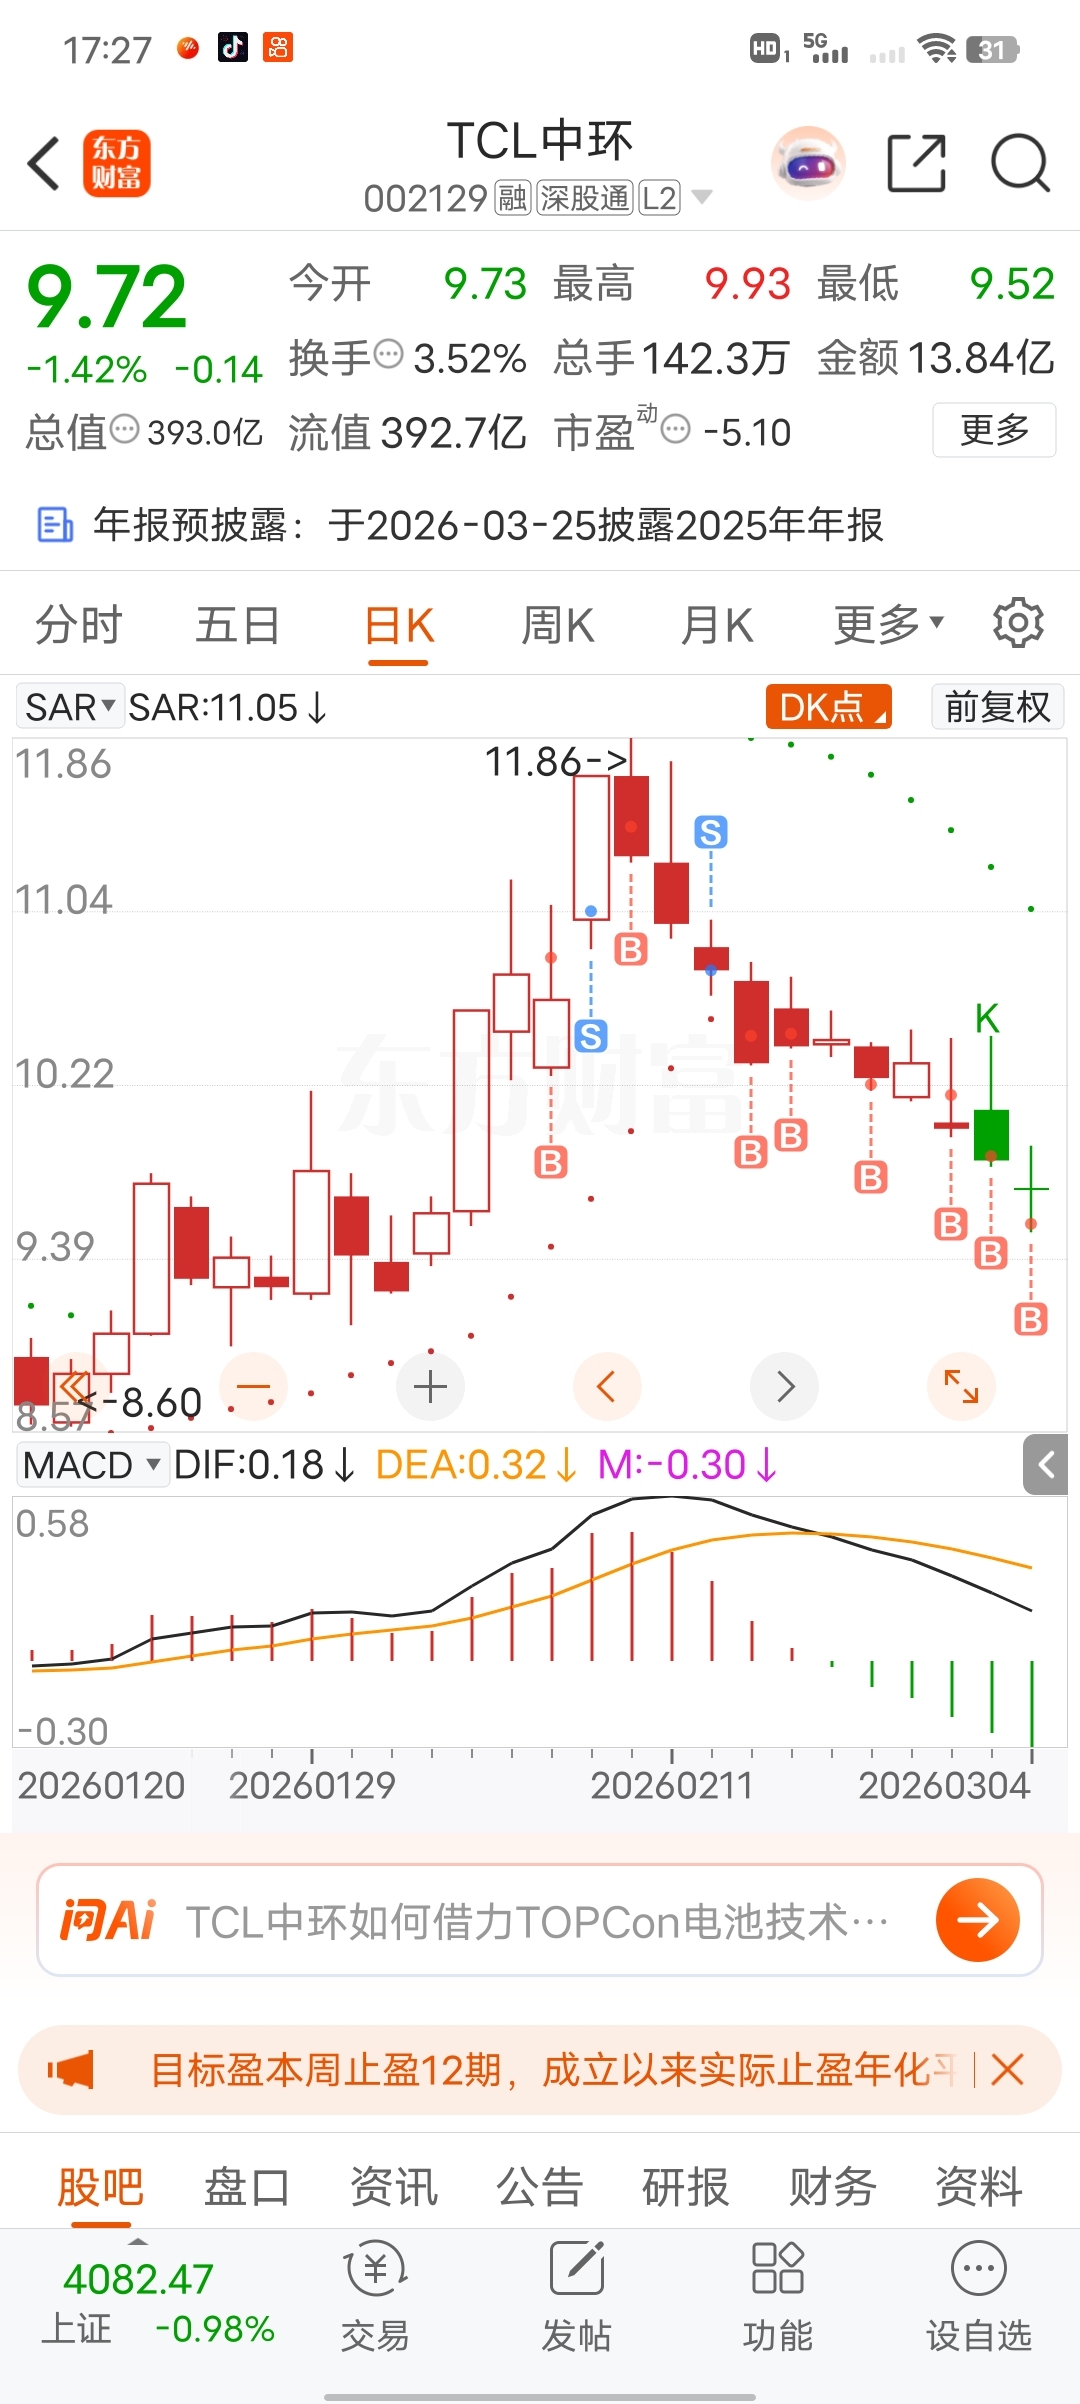Expand the collapsed side panel arrow

1046,1465
